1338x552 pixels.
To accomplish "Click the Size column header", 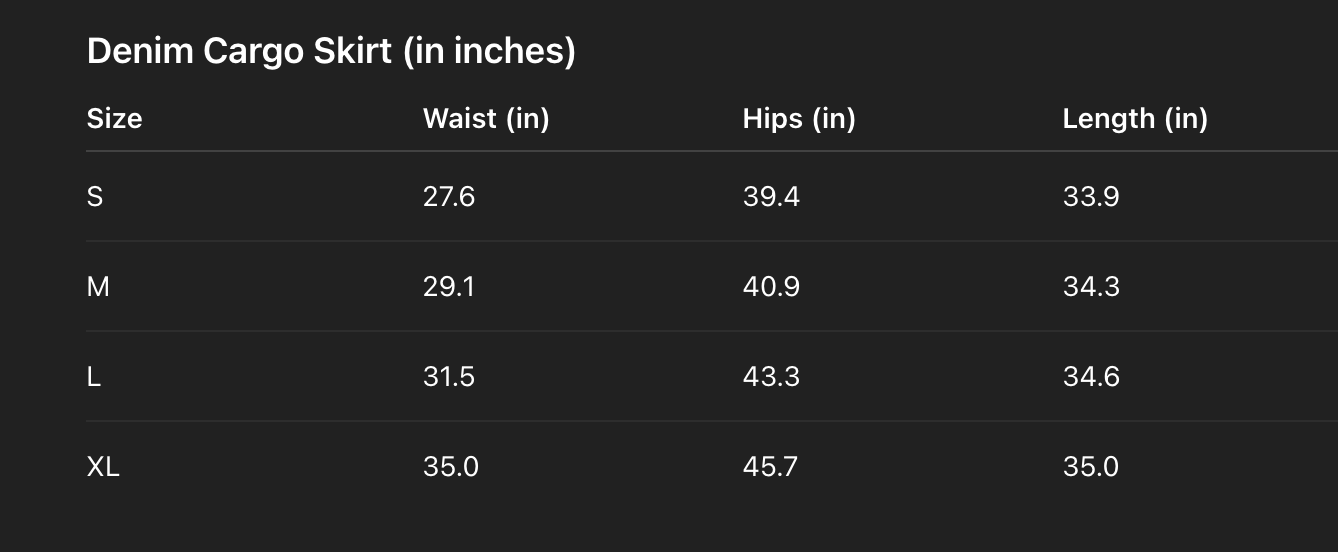I will click(114, 119).
